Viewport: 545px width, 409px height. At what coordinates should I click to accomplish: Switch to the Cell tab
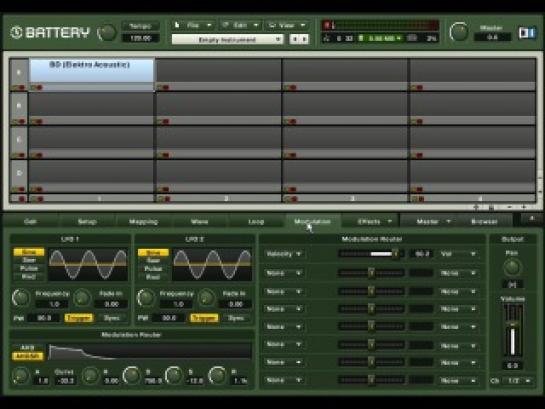[x=31, y=221]
